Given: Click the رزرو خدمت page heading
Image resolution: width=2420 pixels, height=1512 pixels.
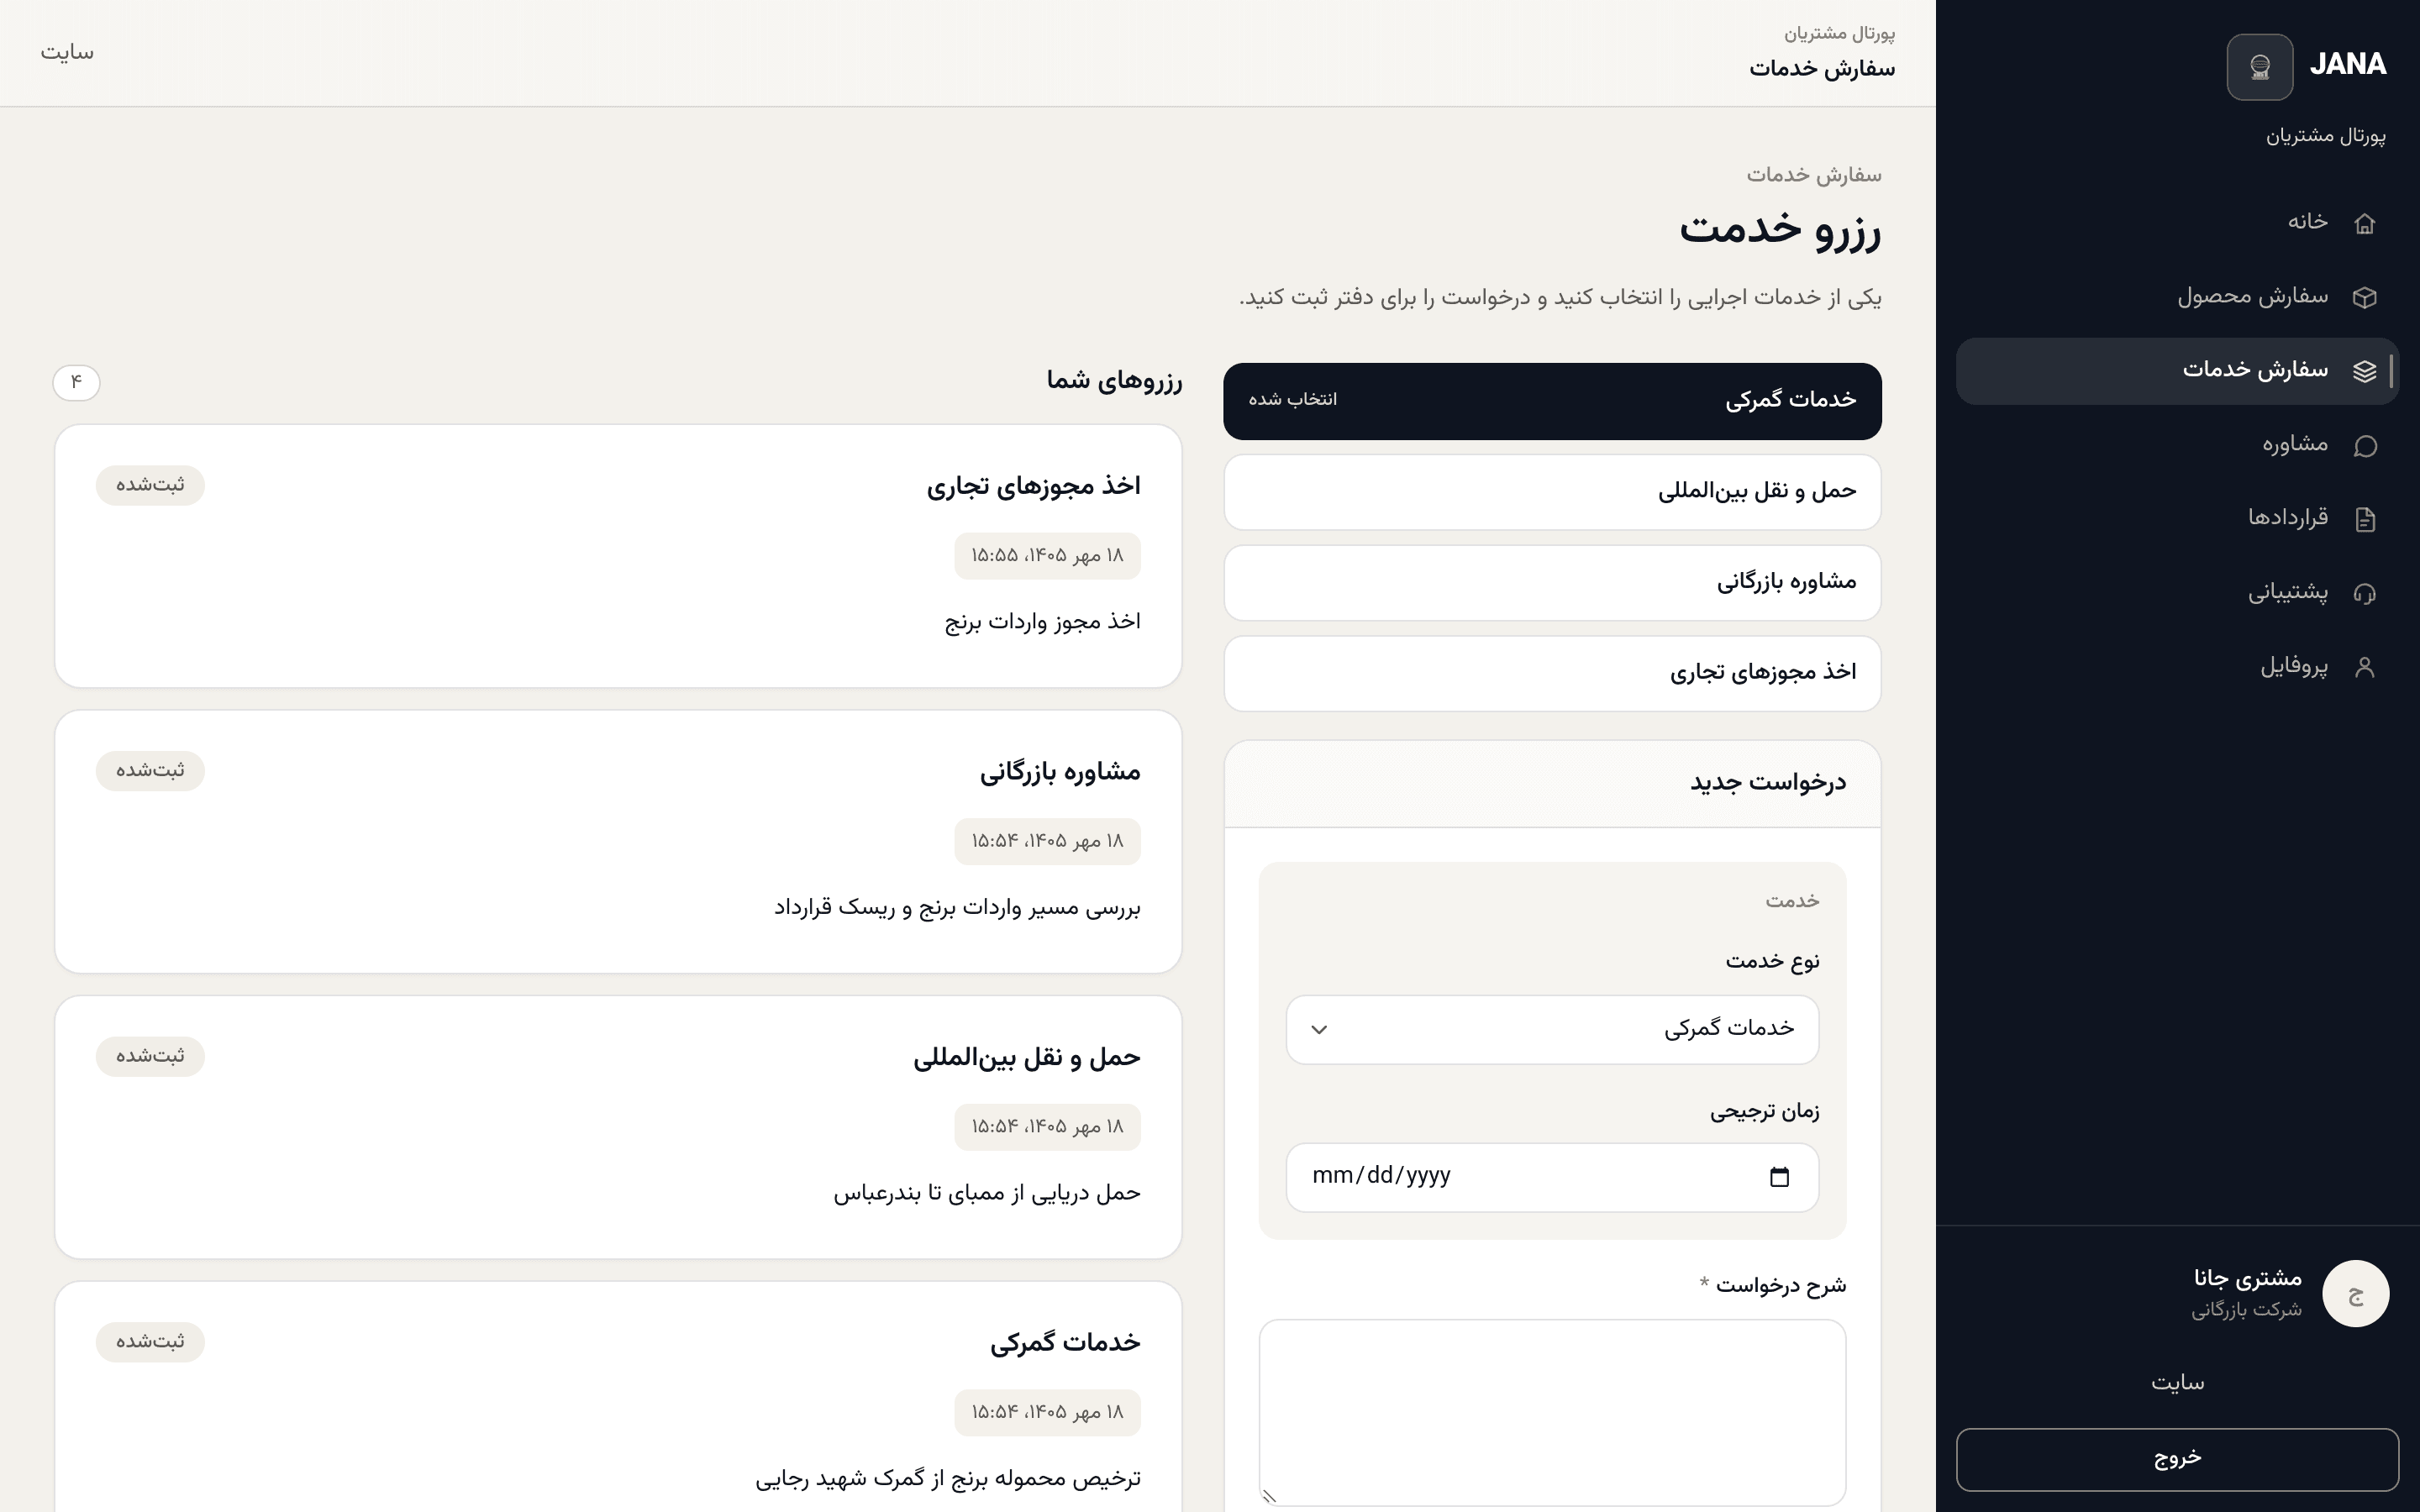Looking at the screenshot, I should (1780, 229).
